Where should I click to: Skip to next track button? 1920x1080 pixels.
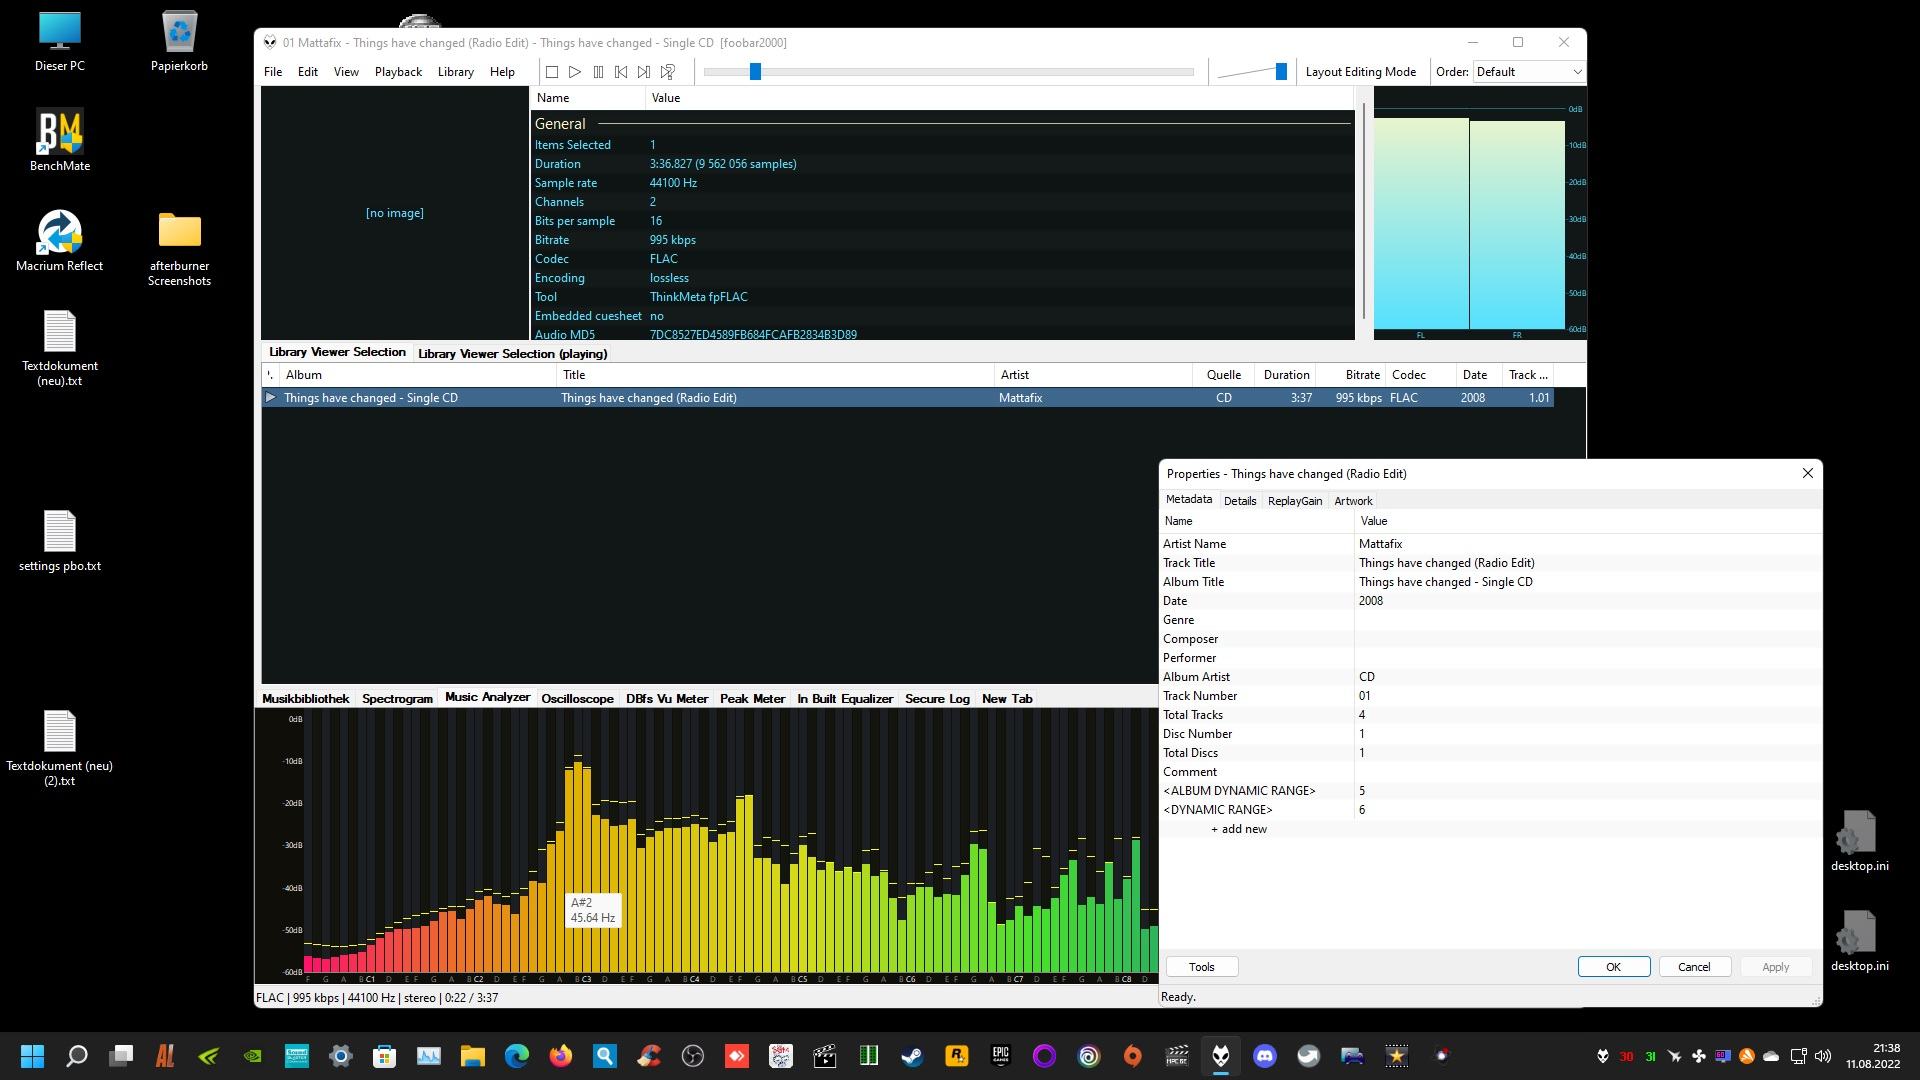(644, 72)
